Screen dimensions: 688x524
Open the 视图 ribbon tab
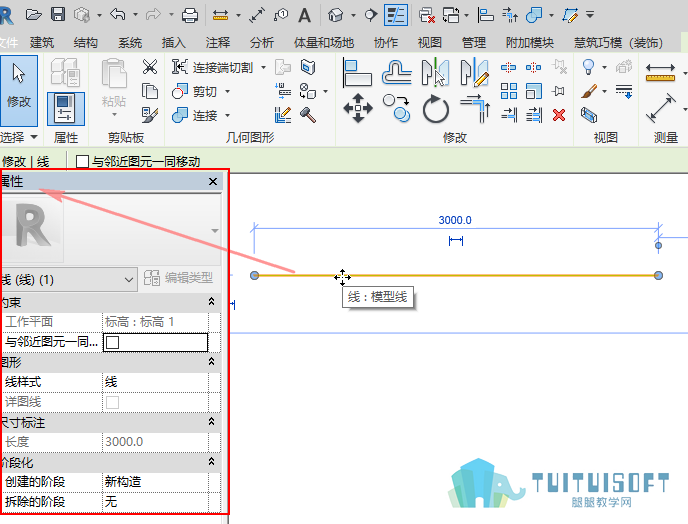430,43
